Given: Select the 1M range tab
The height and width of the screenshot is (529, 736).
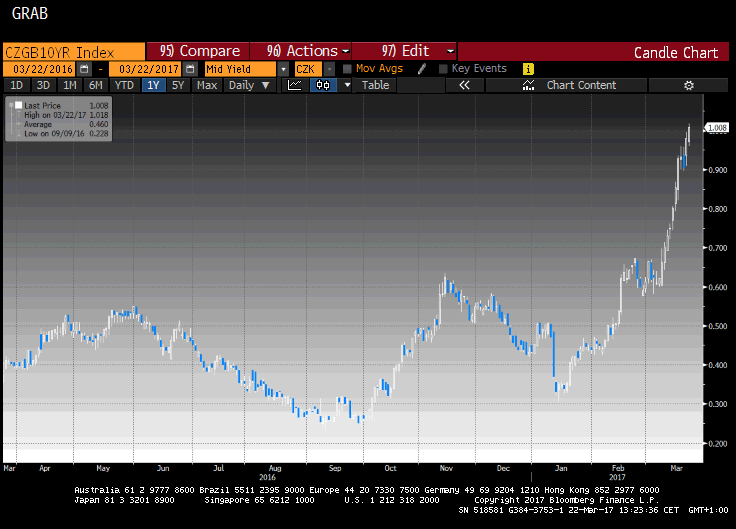Looking at the screenshot, I should (x=69, y=85).
